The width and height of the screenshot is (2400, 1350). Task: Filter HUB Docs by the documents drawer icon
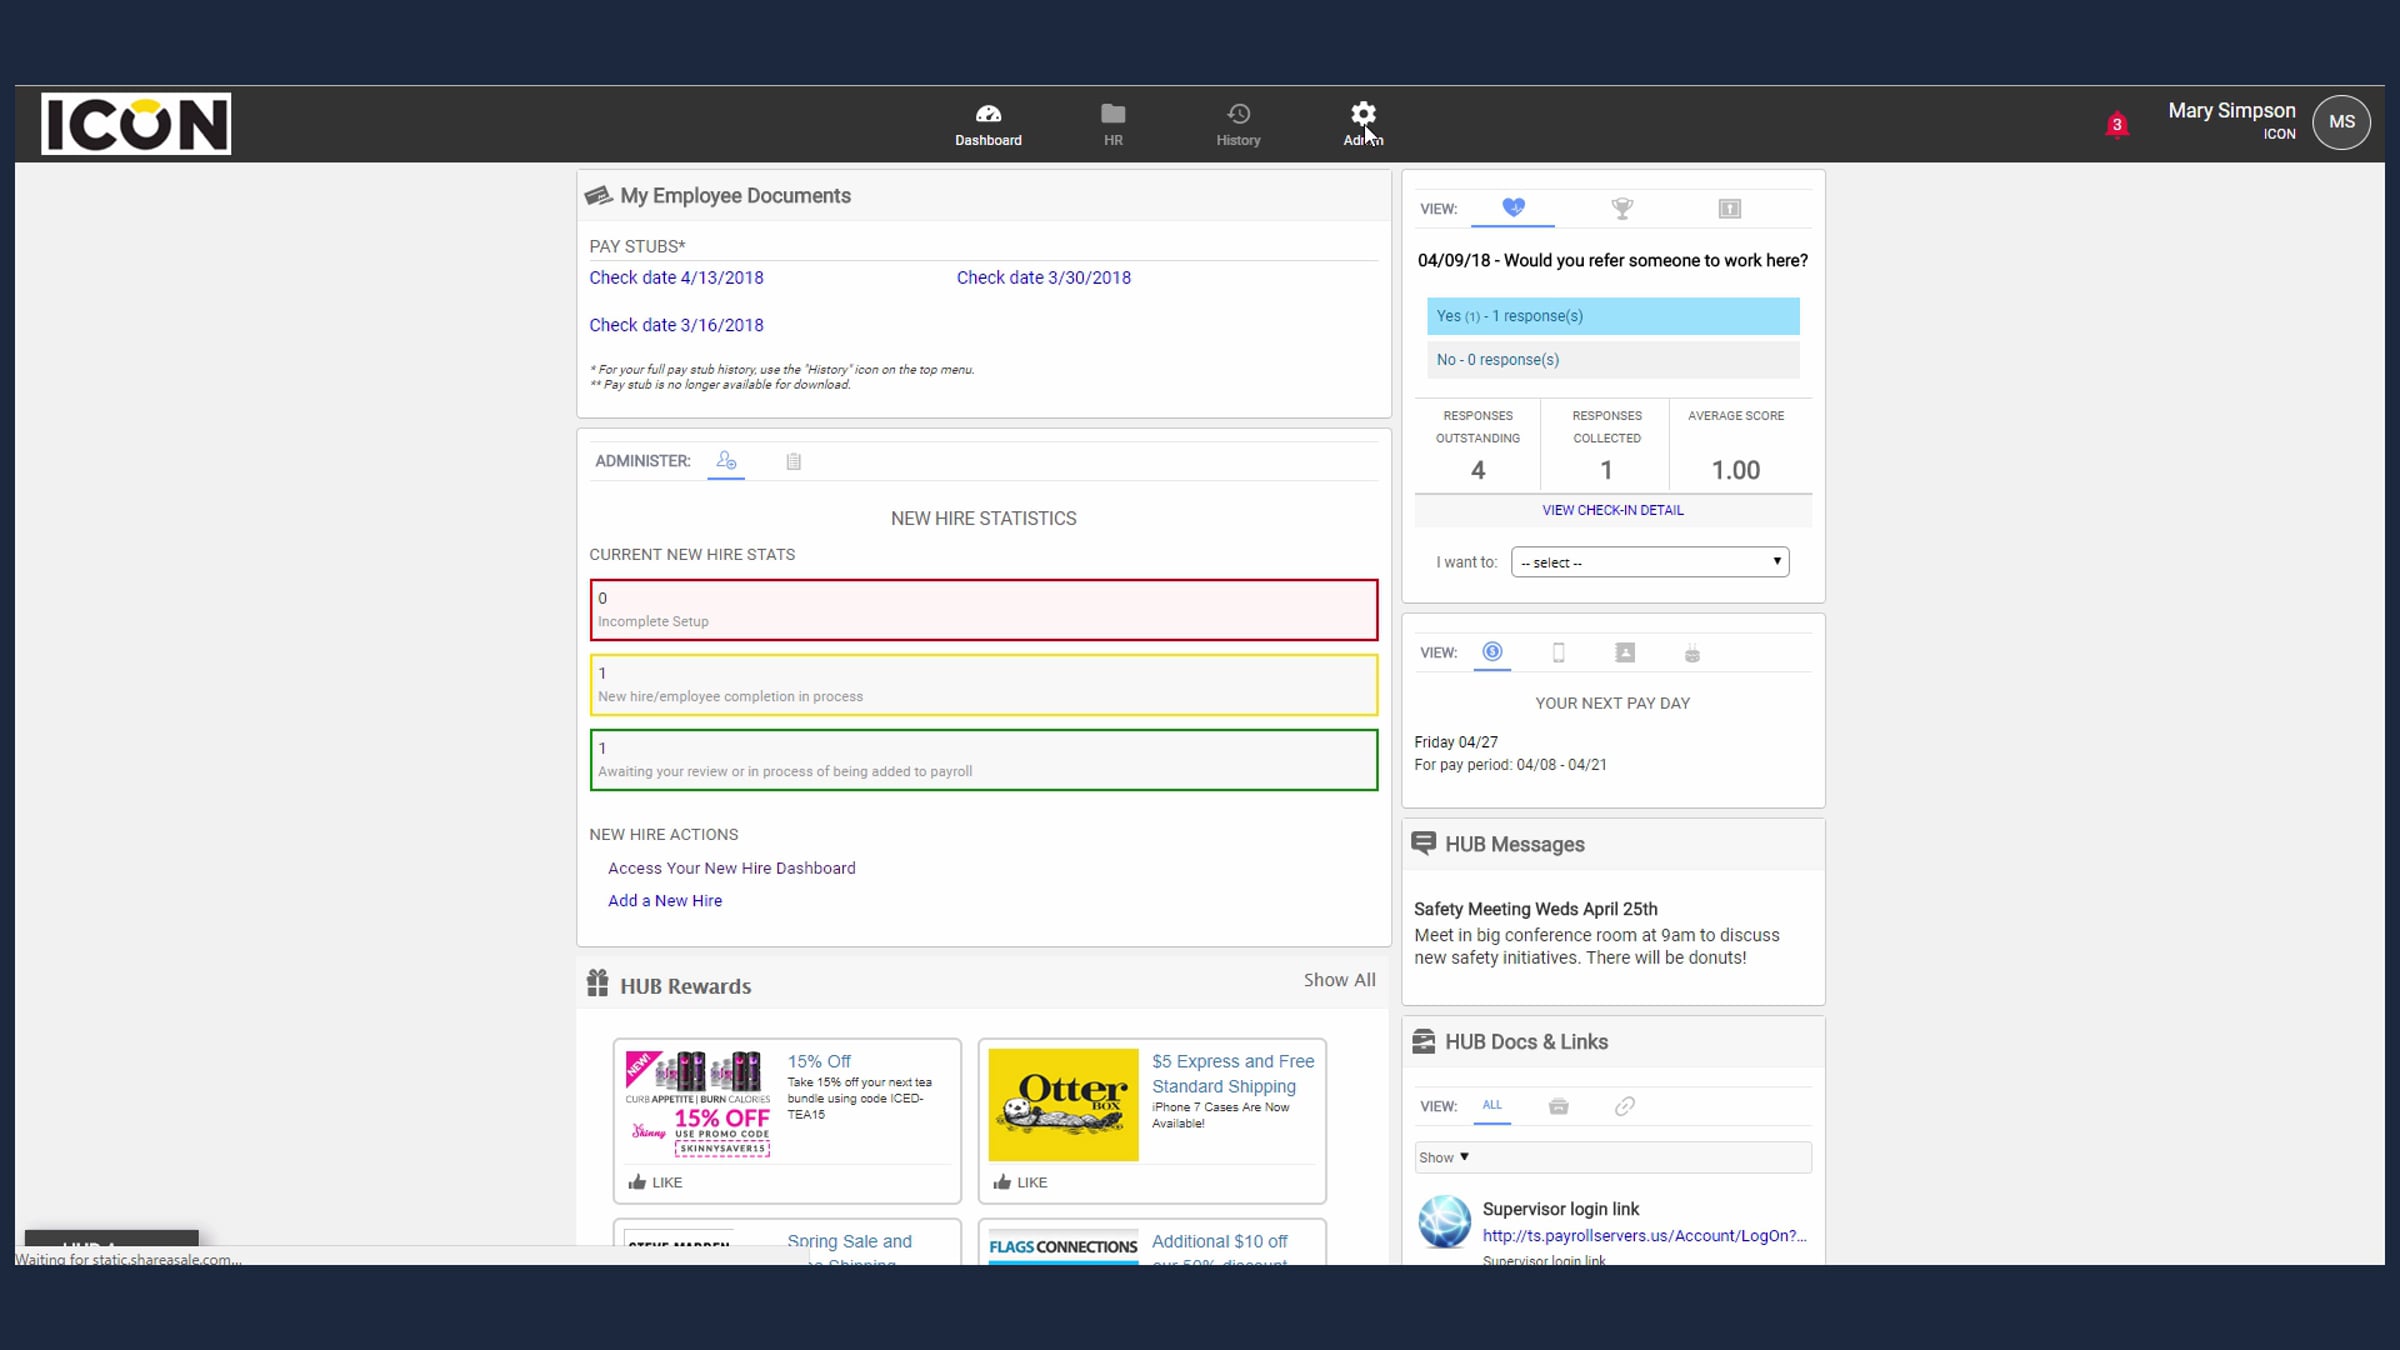(1558, 1106)
